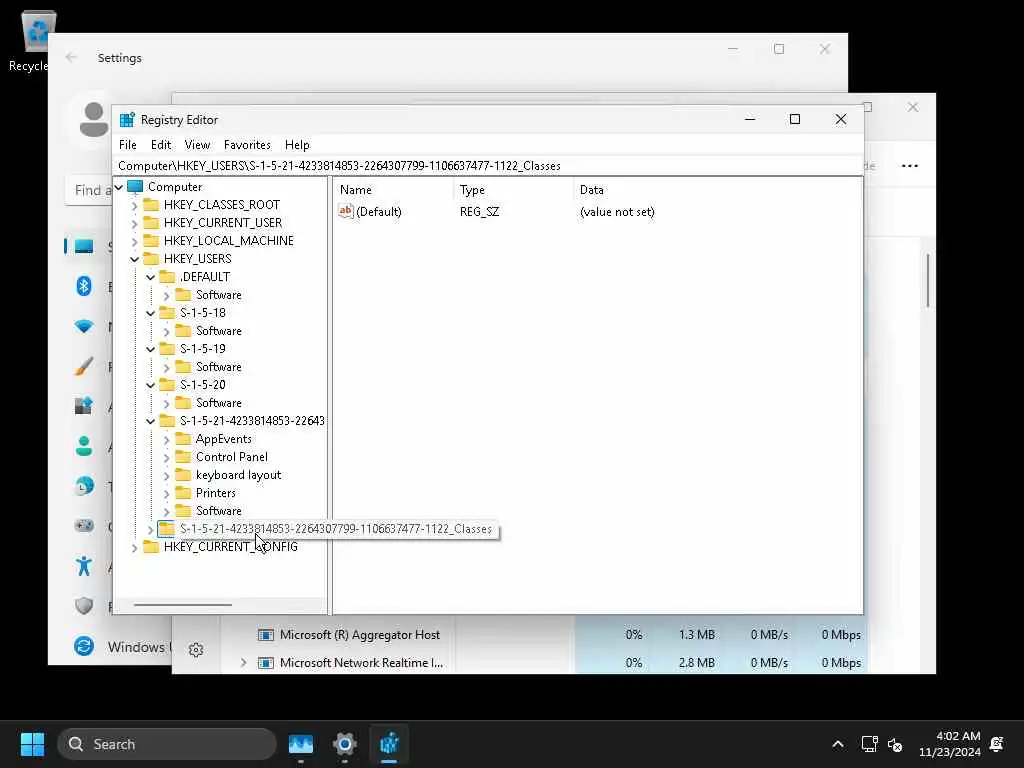Select Microsoft (R) Aggregator Host process
1024x768 pixels.
coord(360,635)
